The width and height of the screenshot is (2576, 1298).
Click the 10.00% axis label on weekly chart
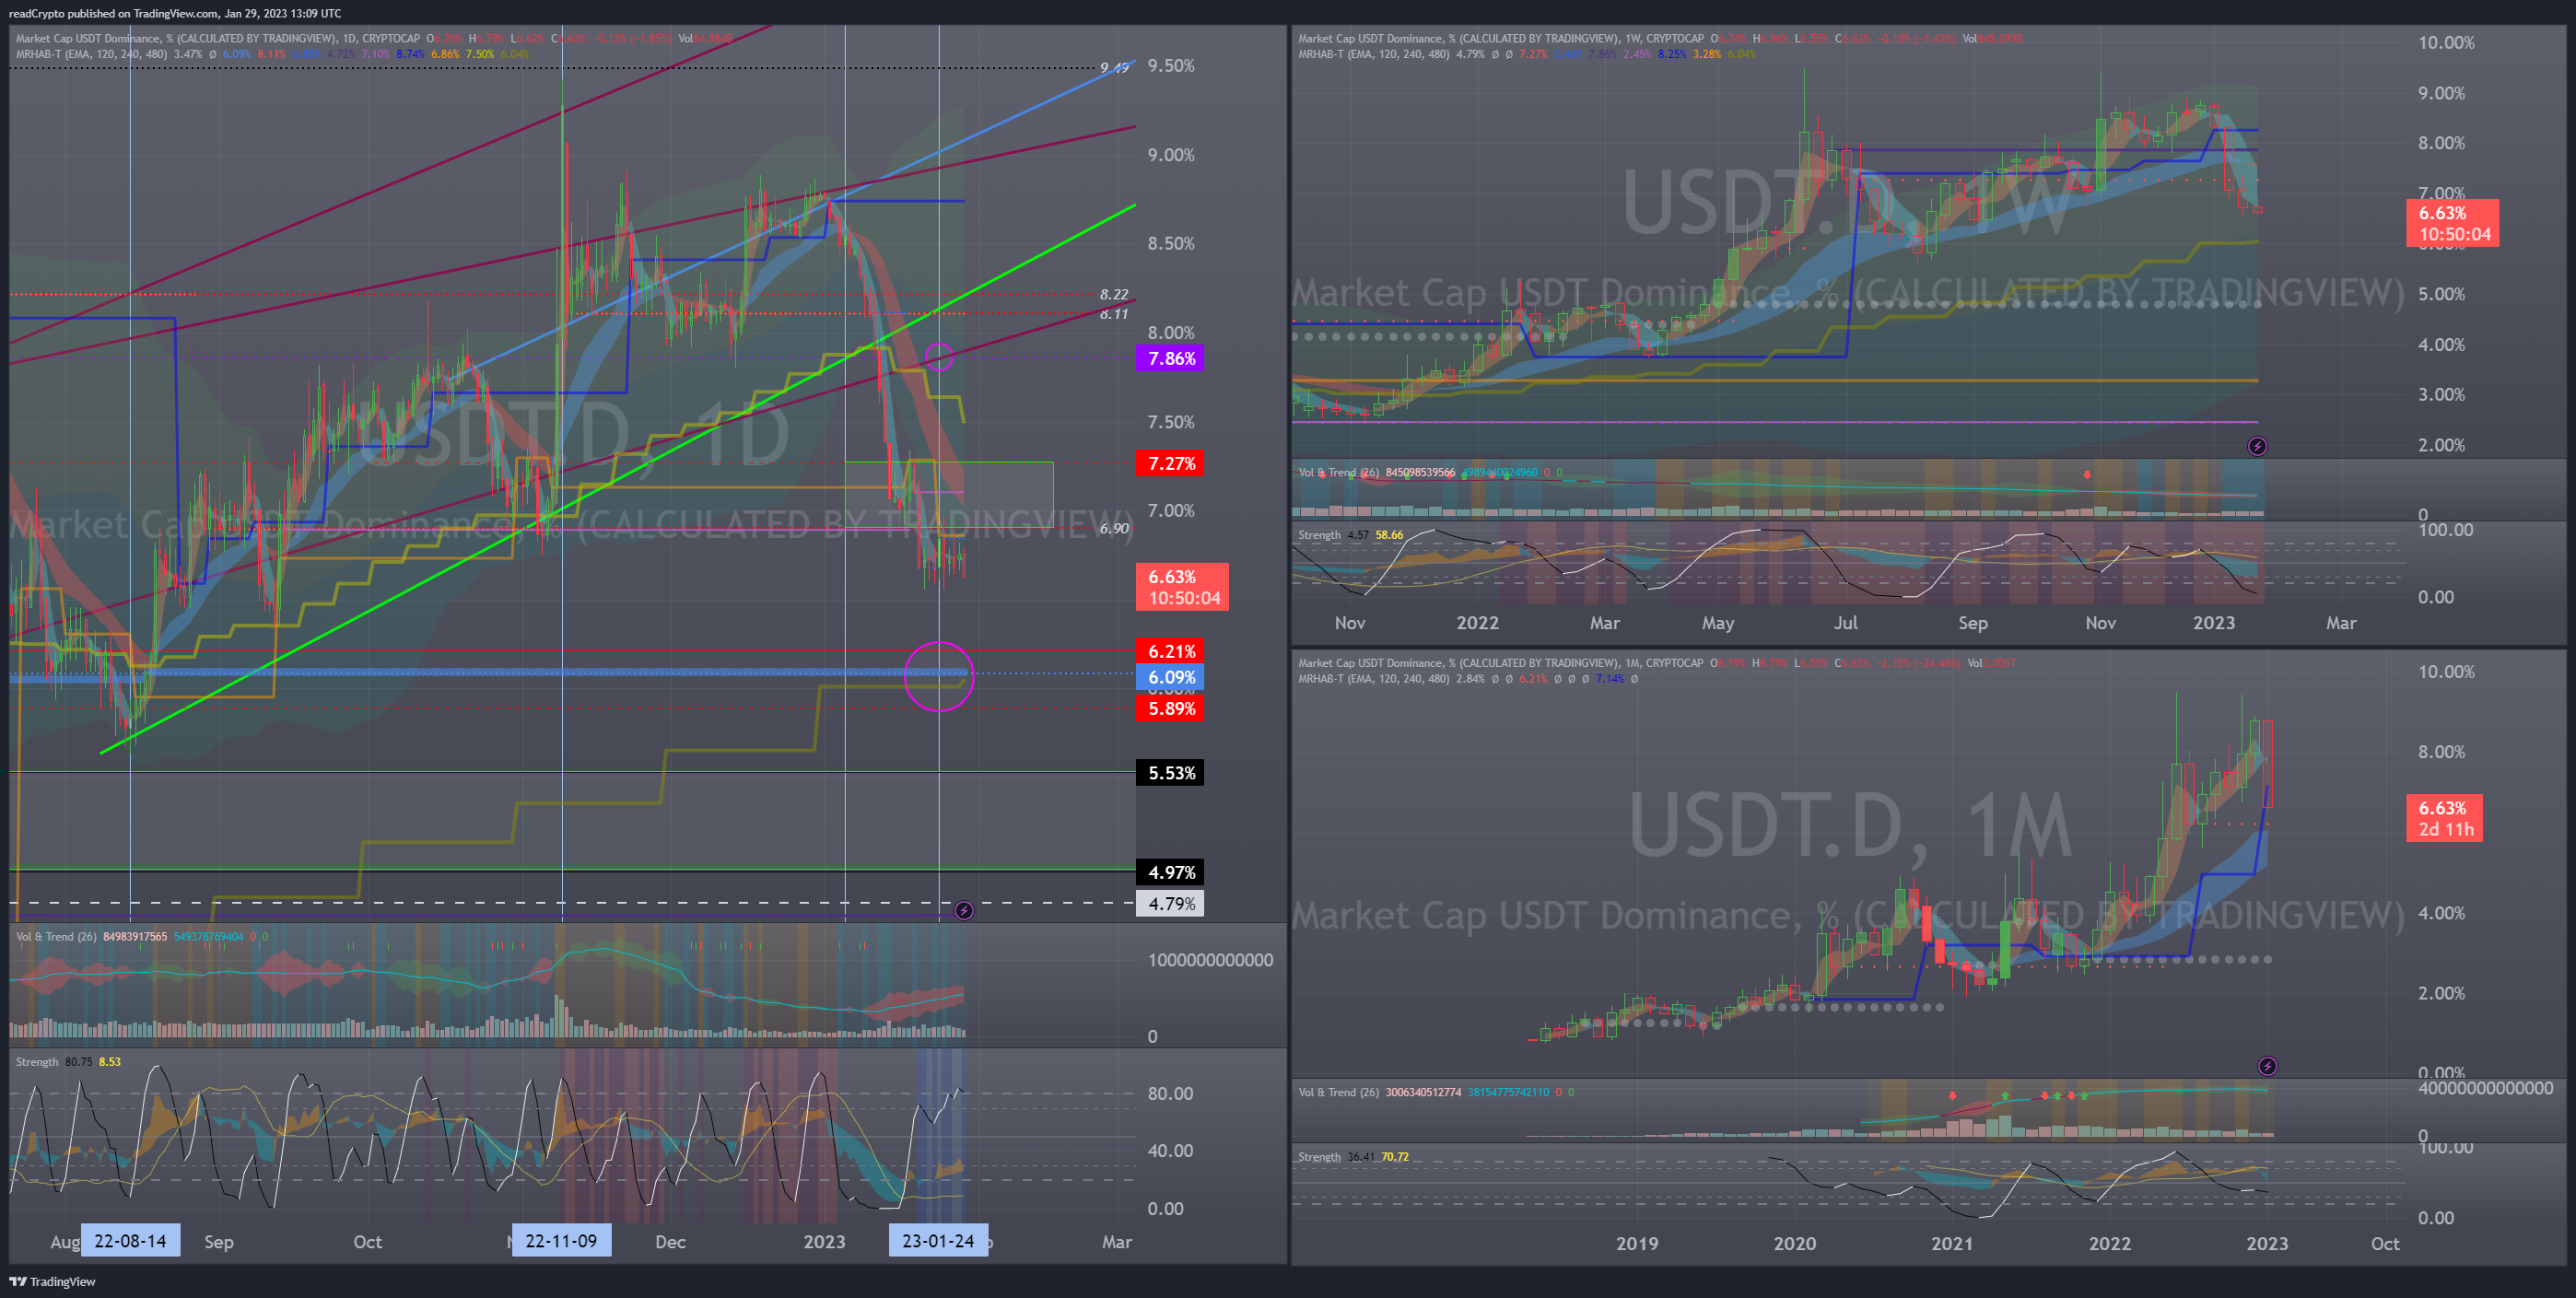pos(2446,42)
